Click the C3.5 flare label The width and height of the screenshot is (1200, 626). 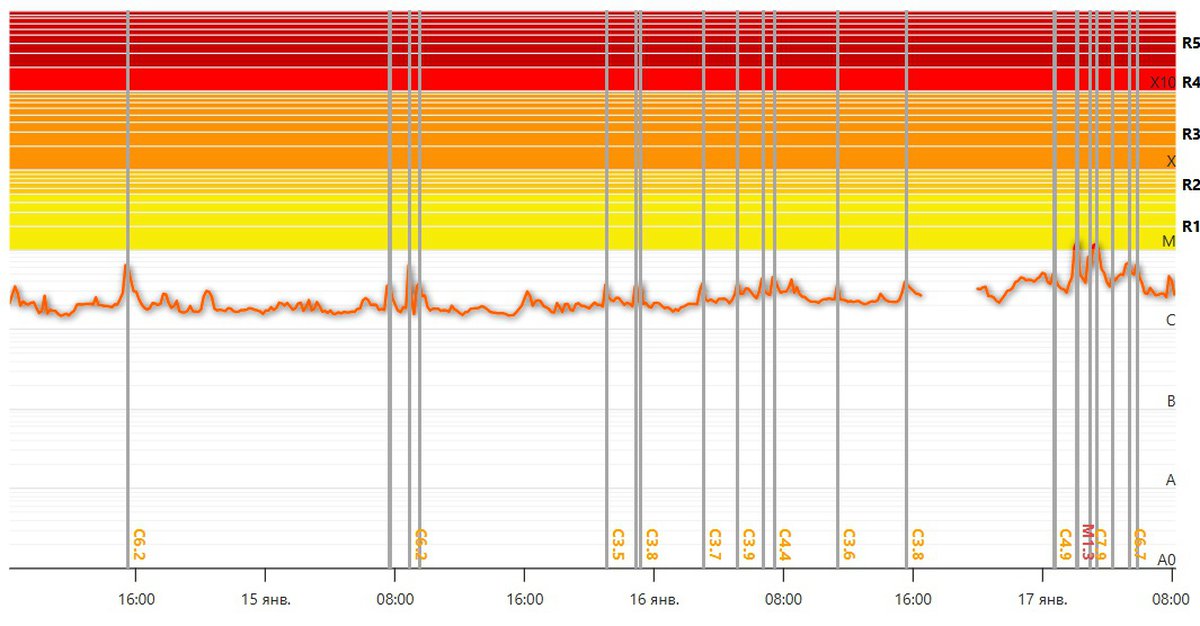coord(617,544)
